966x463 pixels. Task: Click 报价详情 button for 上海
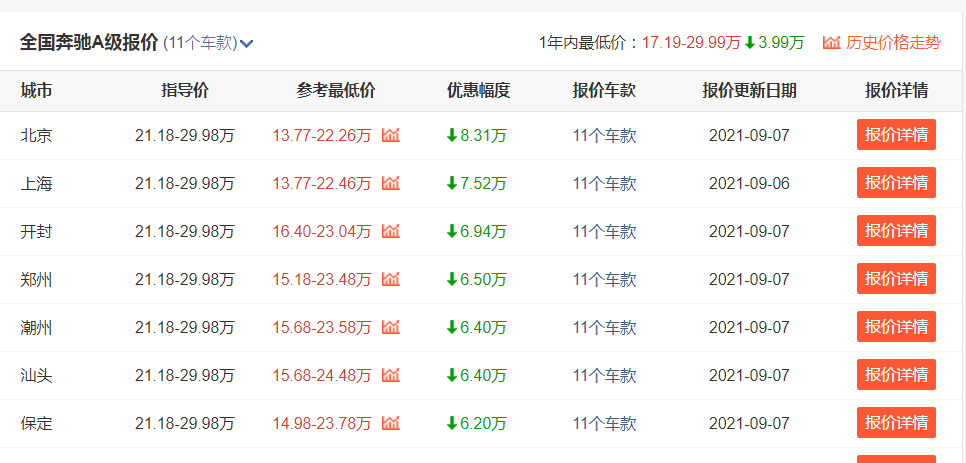tap(896, 183)
